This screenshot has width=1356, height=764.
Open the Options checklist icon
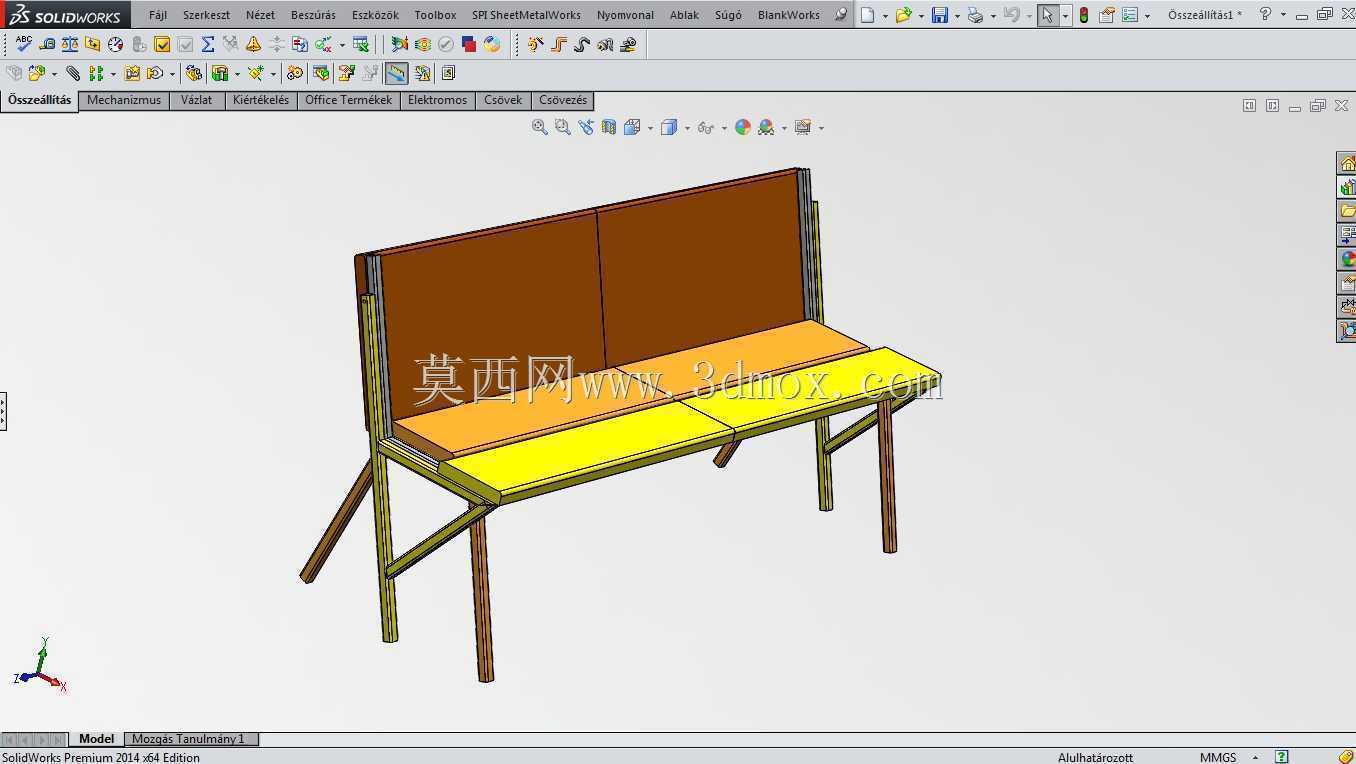pyautogui.click(x=1130, y=15)
